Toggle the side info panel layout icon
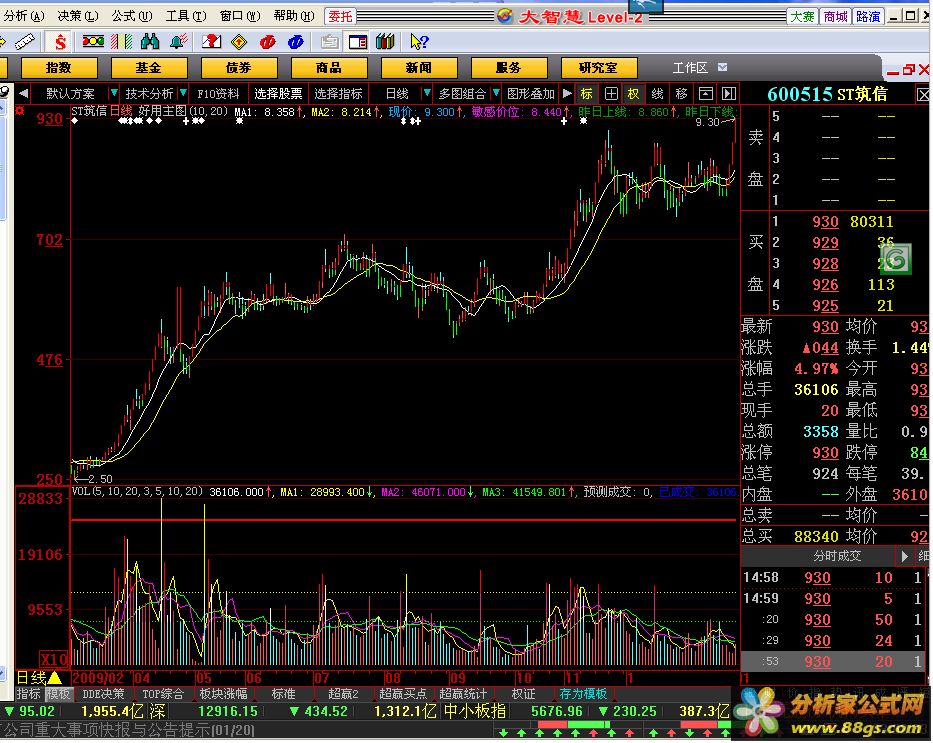The image size is (933, 743). coord(358,42)
